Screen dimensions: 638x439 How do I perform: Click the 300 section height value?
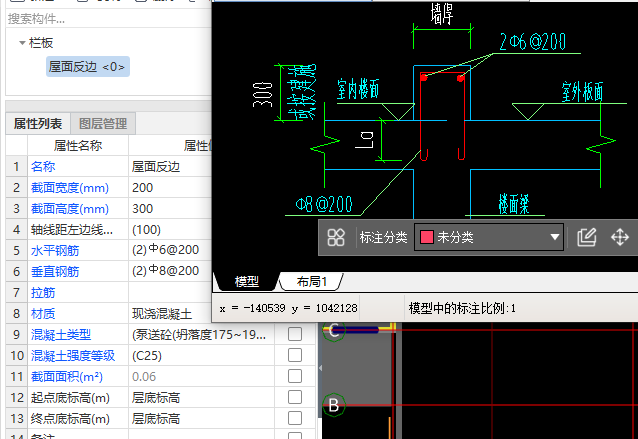click(x=170, y=209)
